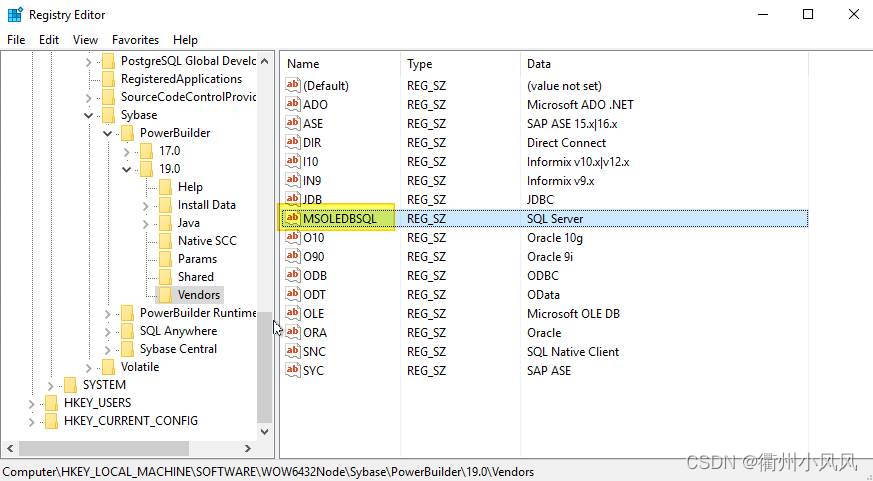Screen dimensions: 873x481
Task: Click the tree vertical scrollbar down arrow
Action: tap(264, 431)
